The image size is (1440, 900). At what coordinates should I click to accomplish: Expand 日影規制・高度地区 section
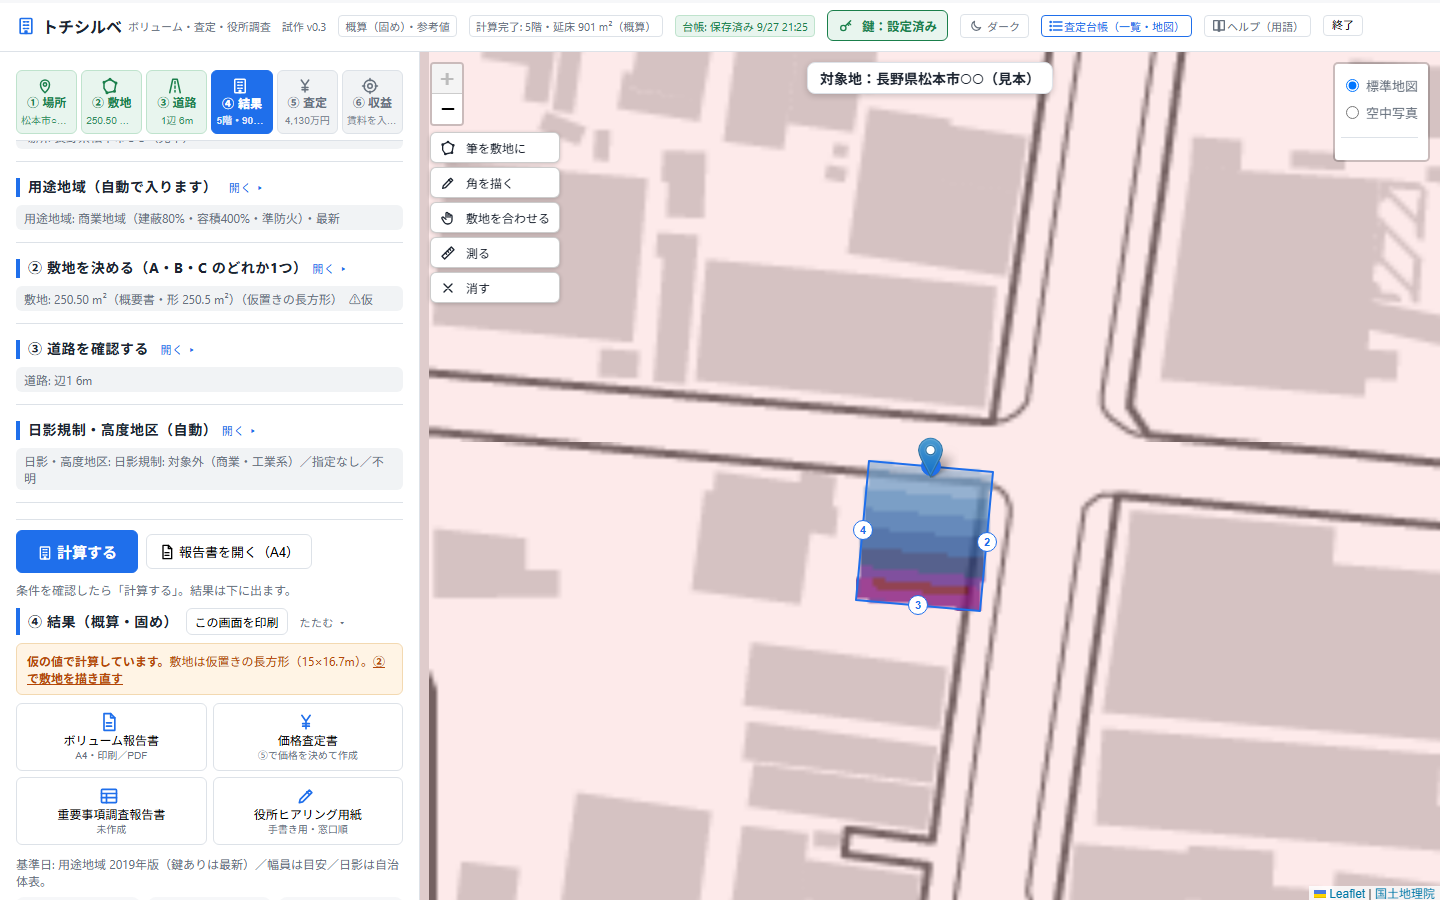tap(239, 431)
